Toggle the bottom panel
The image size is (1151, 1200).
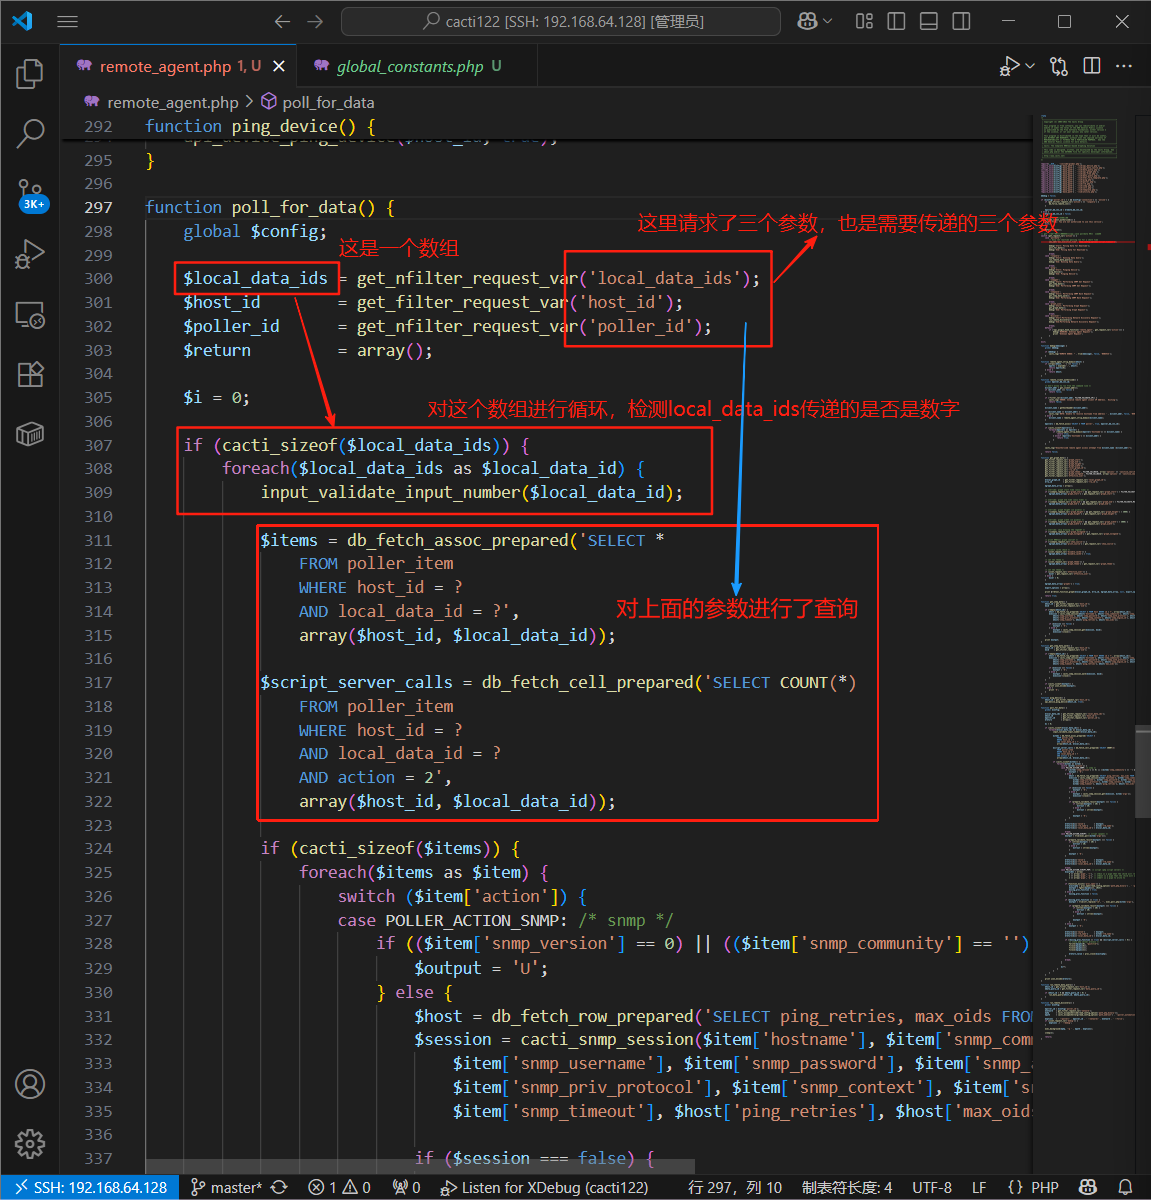click(929, 21)
